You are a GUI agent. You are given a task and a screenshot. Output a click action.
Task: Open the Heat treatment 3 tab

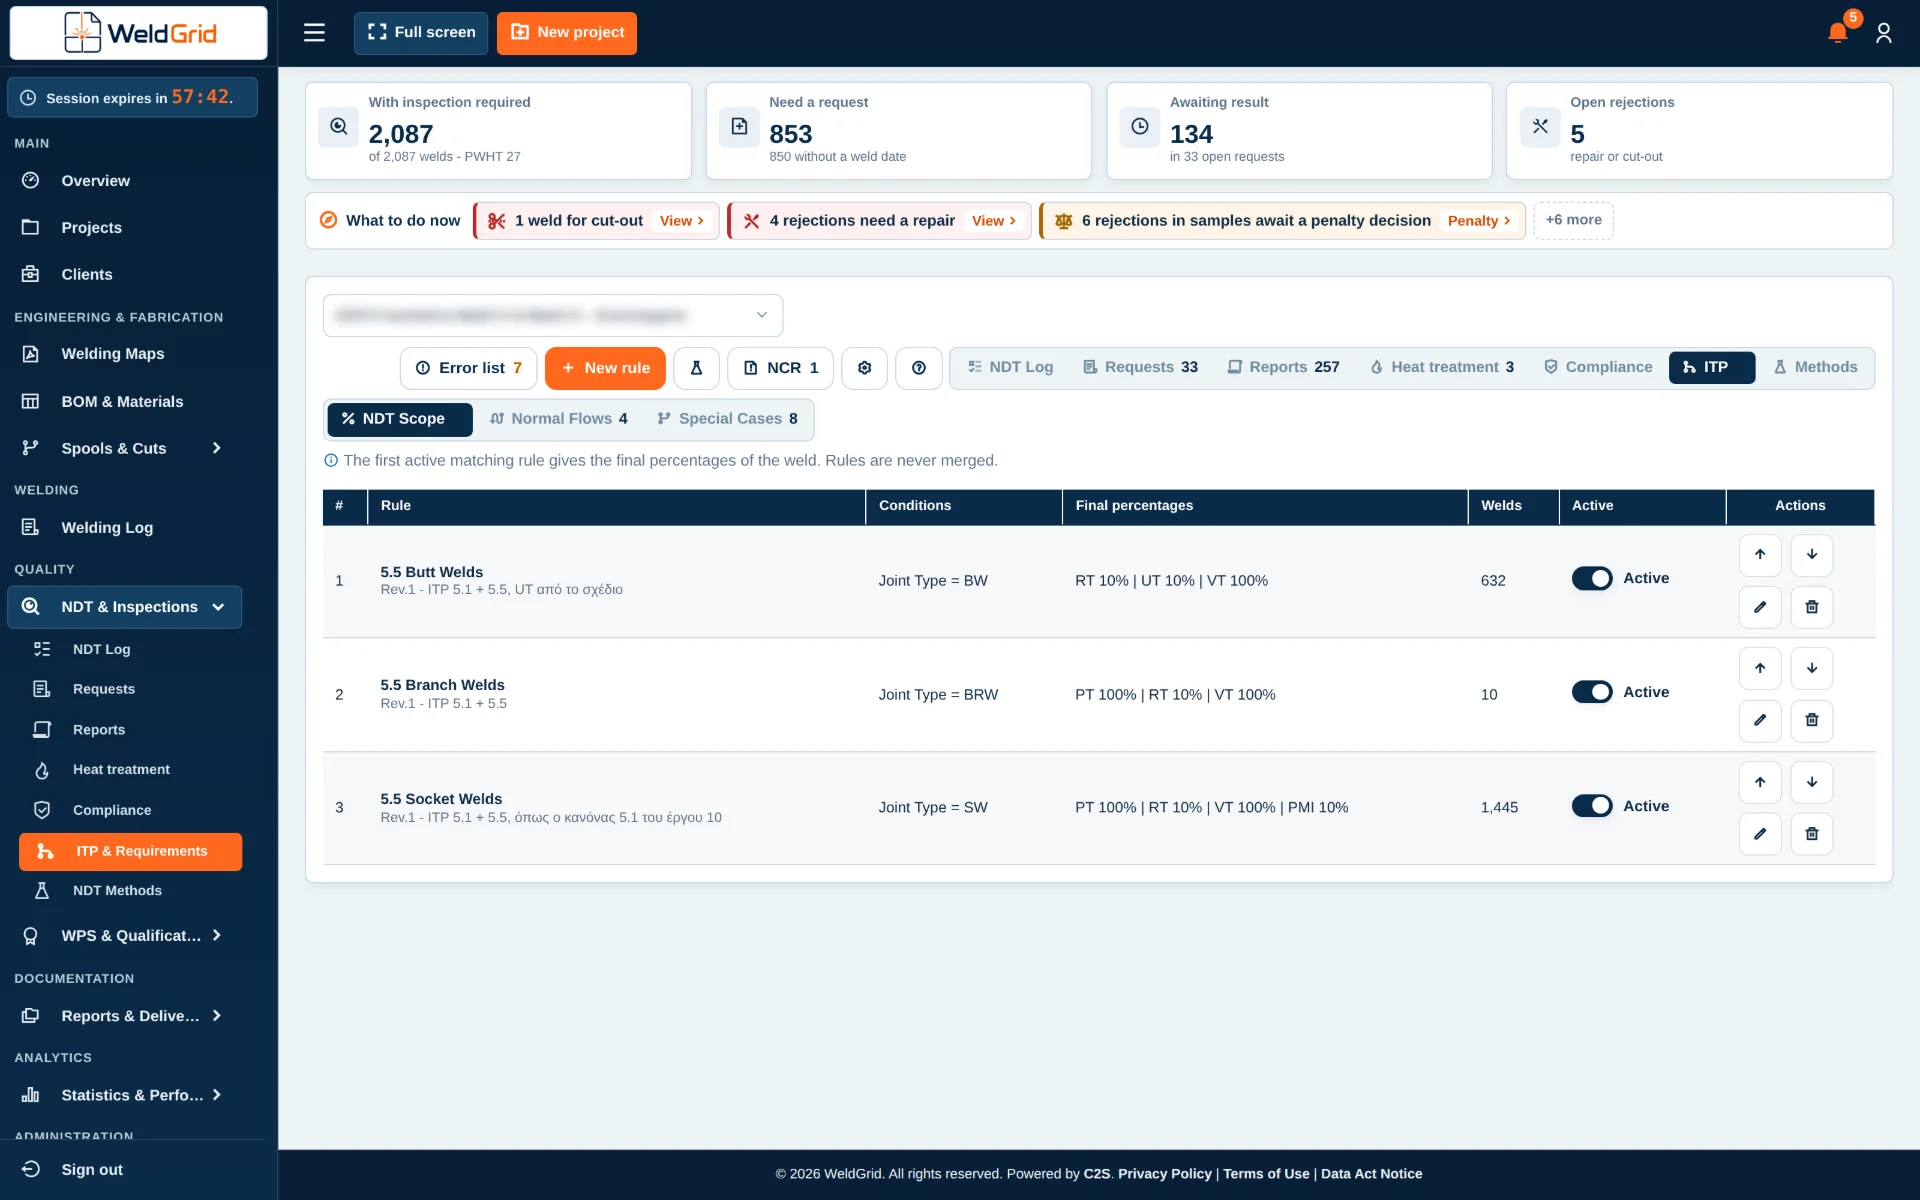click(x=1441, y=368)
